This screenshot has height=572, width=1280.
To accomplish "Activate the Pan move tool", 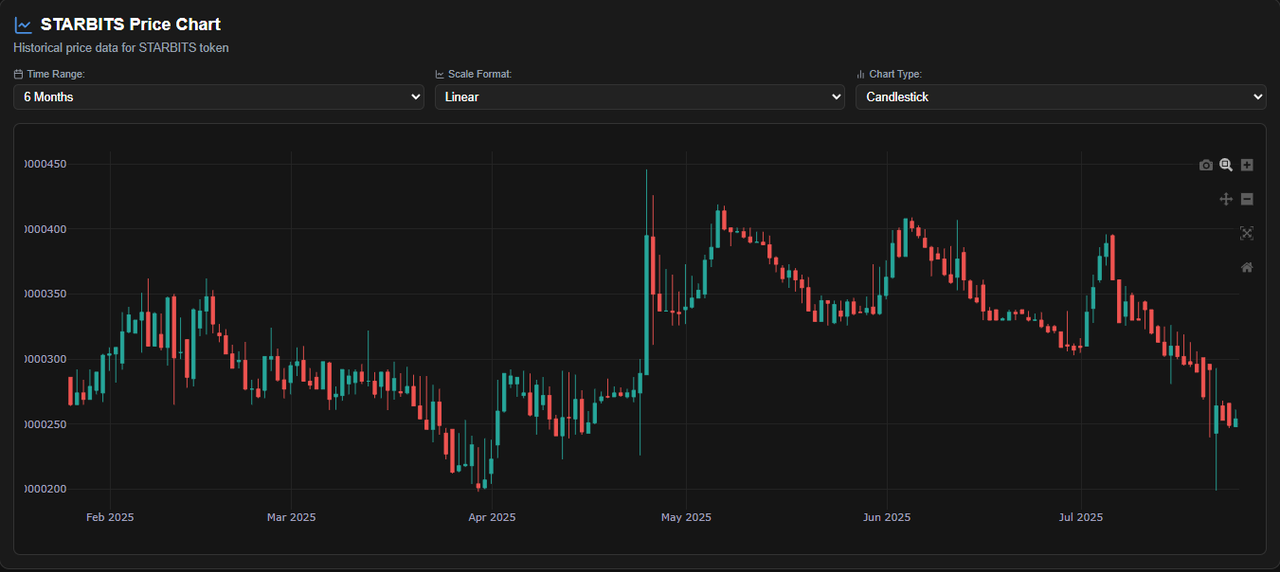I will [1226, 199].
